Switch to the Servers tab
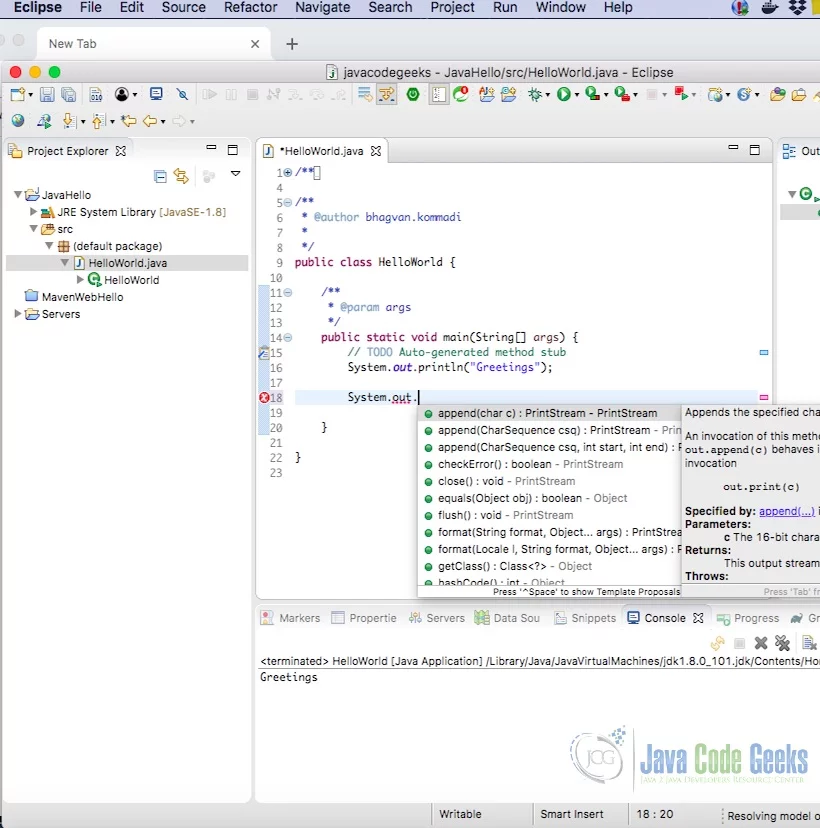The image size is (820, 828). [437, 618]
